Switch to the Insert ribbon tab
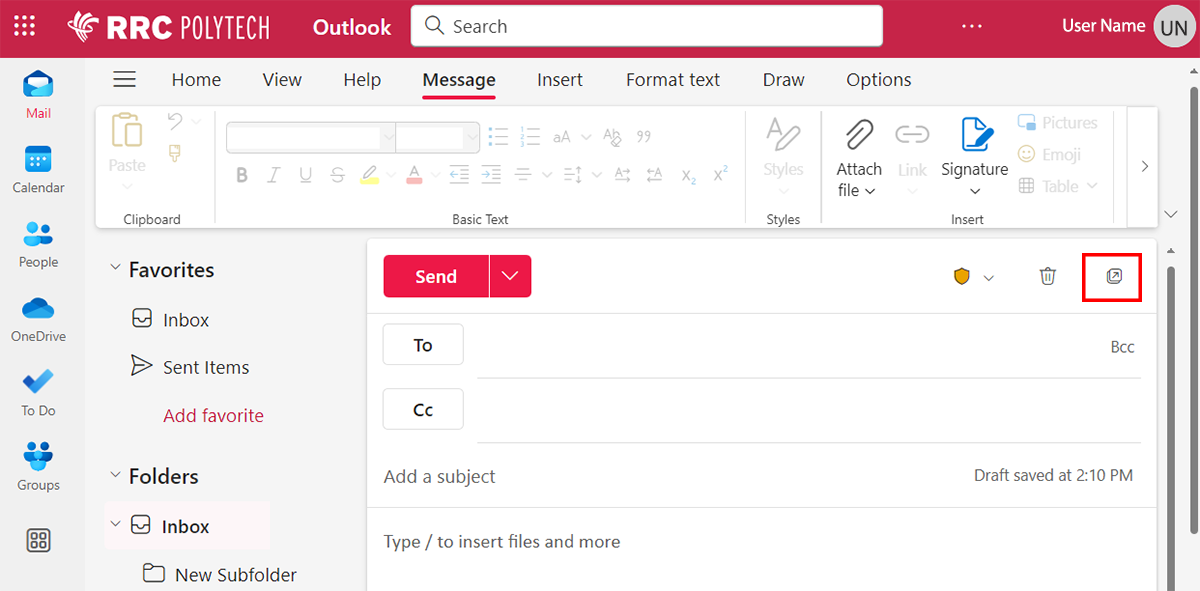The image size is (1200, 591). click(559, 80)
